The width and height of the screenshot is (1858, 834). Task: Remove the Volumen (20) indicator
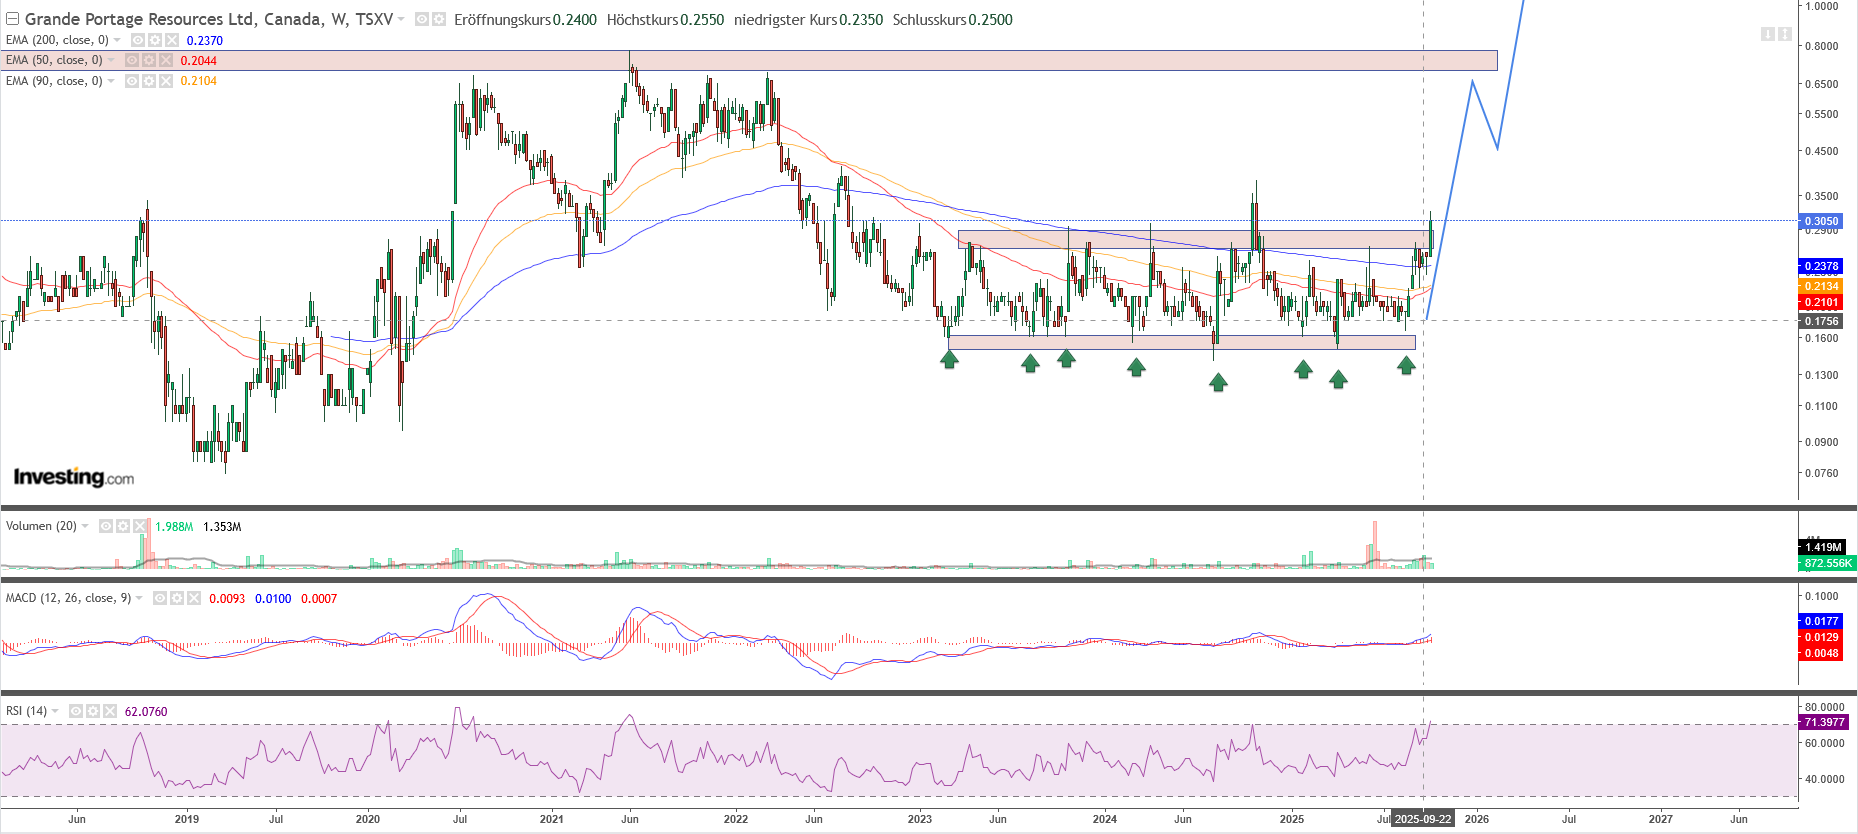(140, 526)
